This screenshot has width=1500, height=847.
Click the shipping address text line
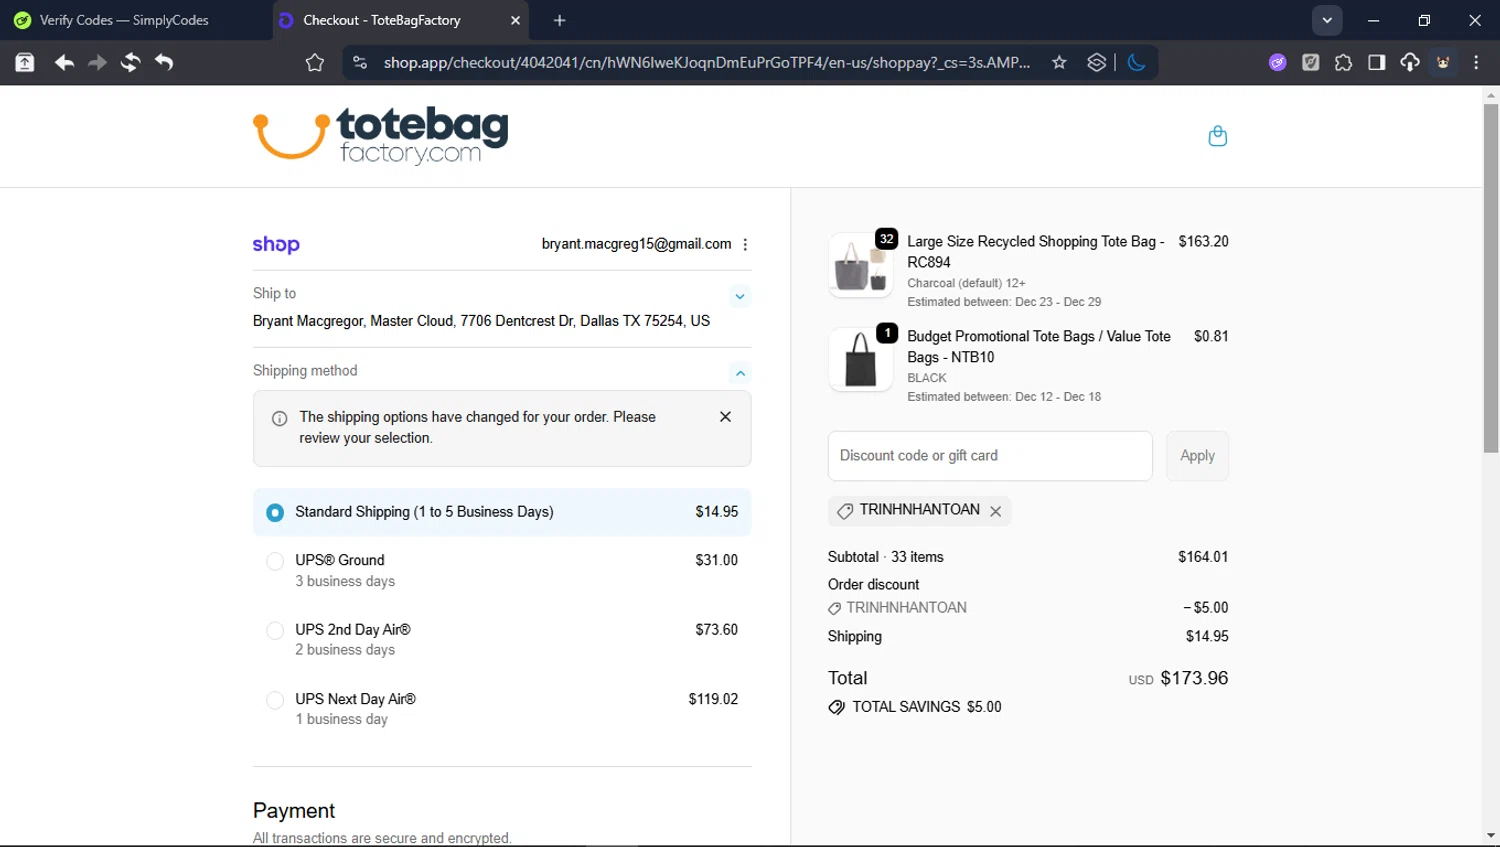click(481, 321)
